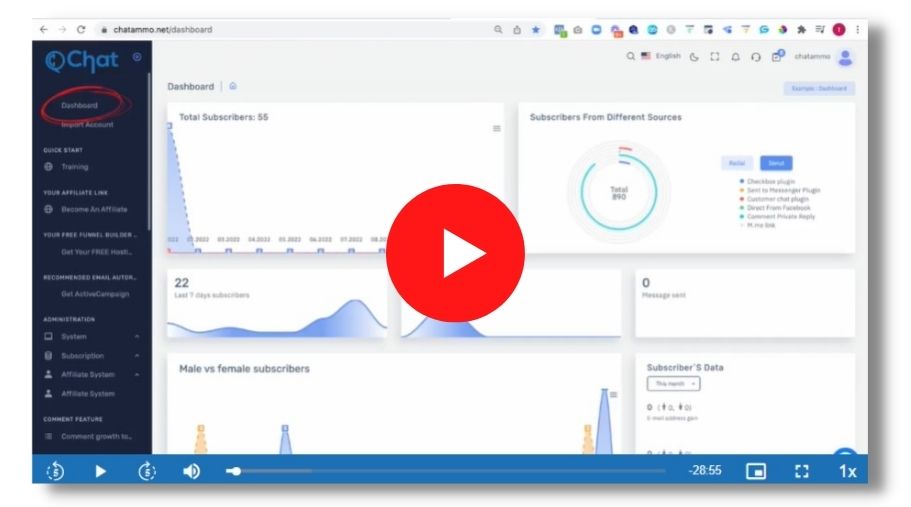Open Import Account in the sidebar

(x=87, y=124)
